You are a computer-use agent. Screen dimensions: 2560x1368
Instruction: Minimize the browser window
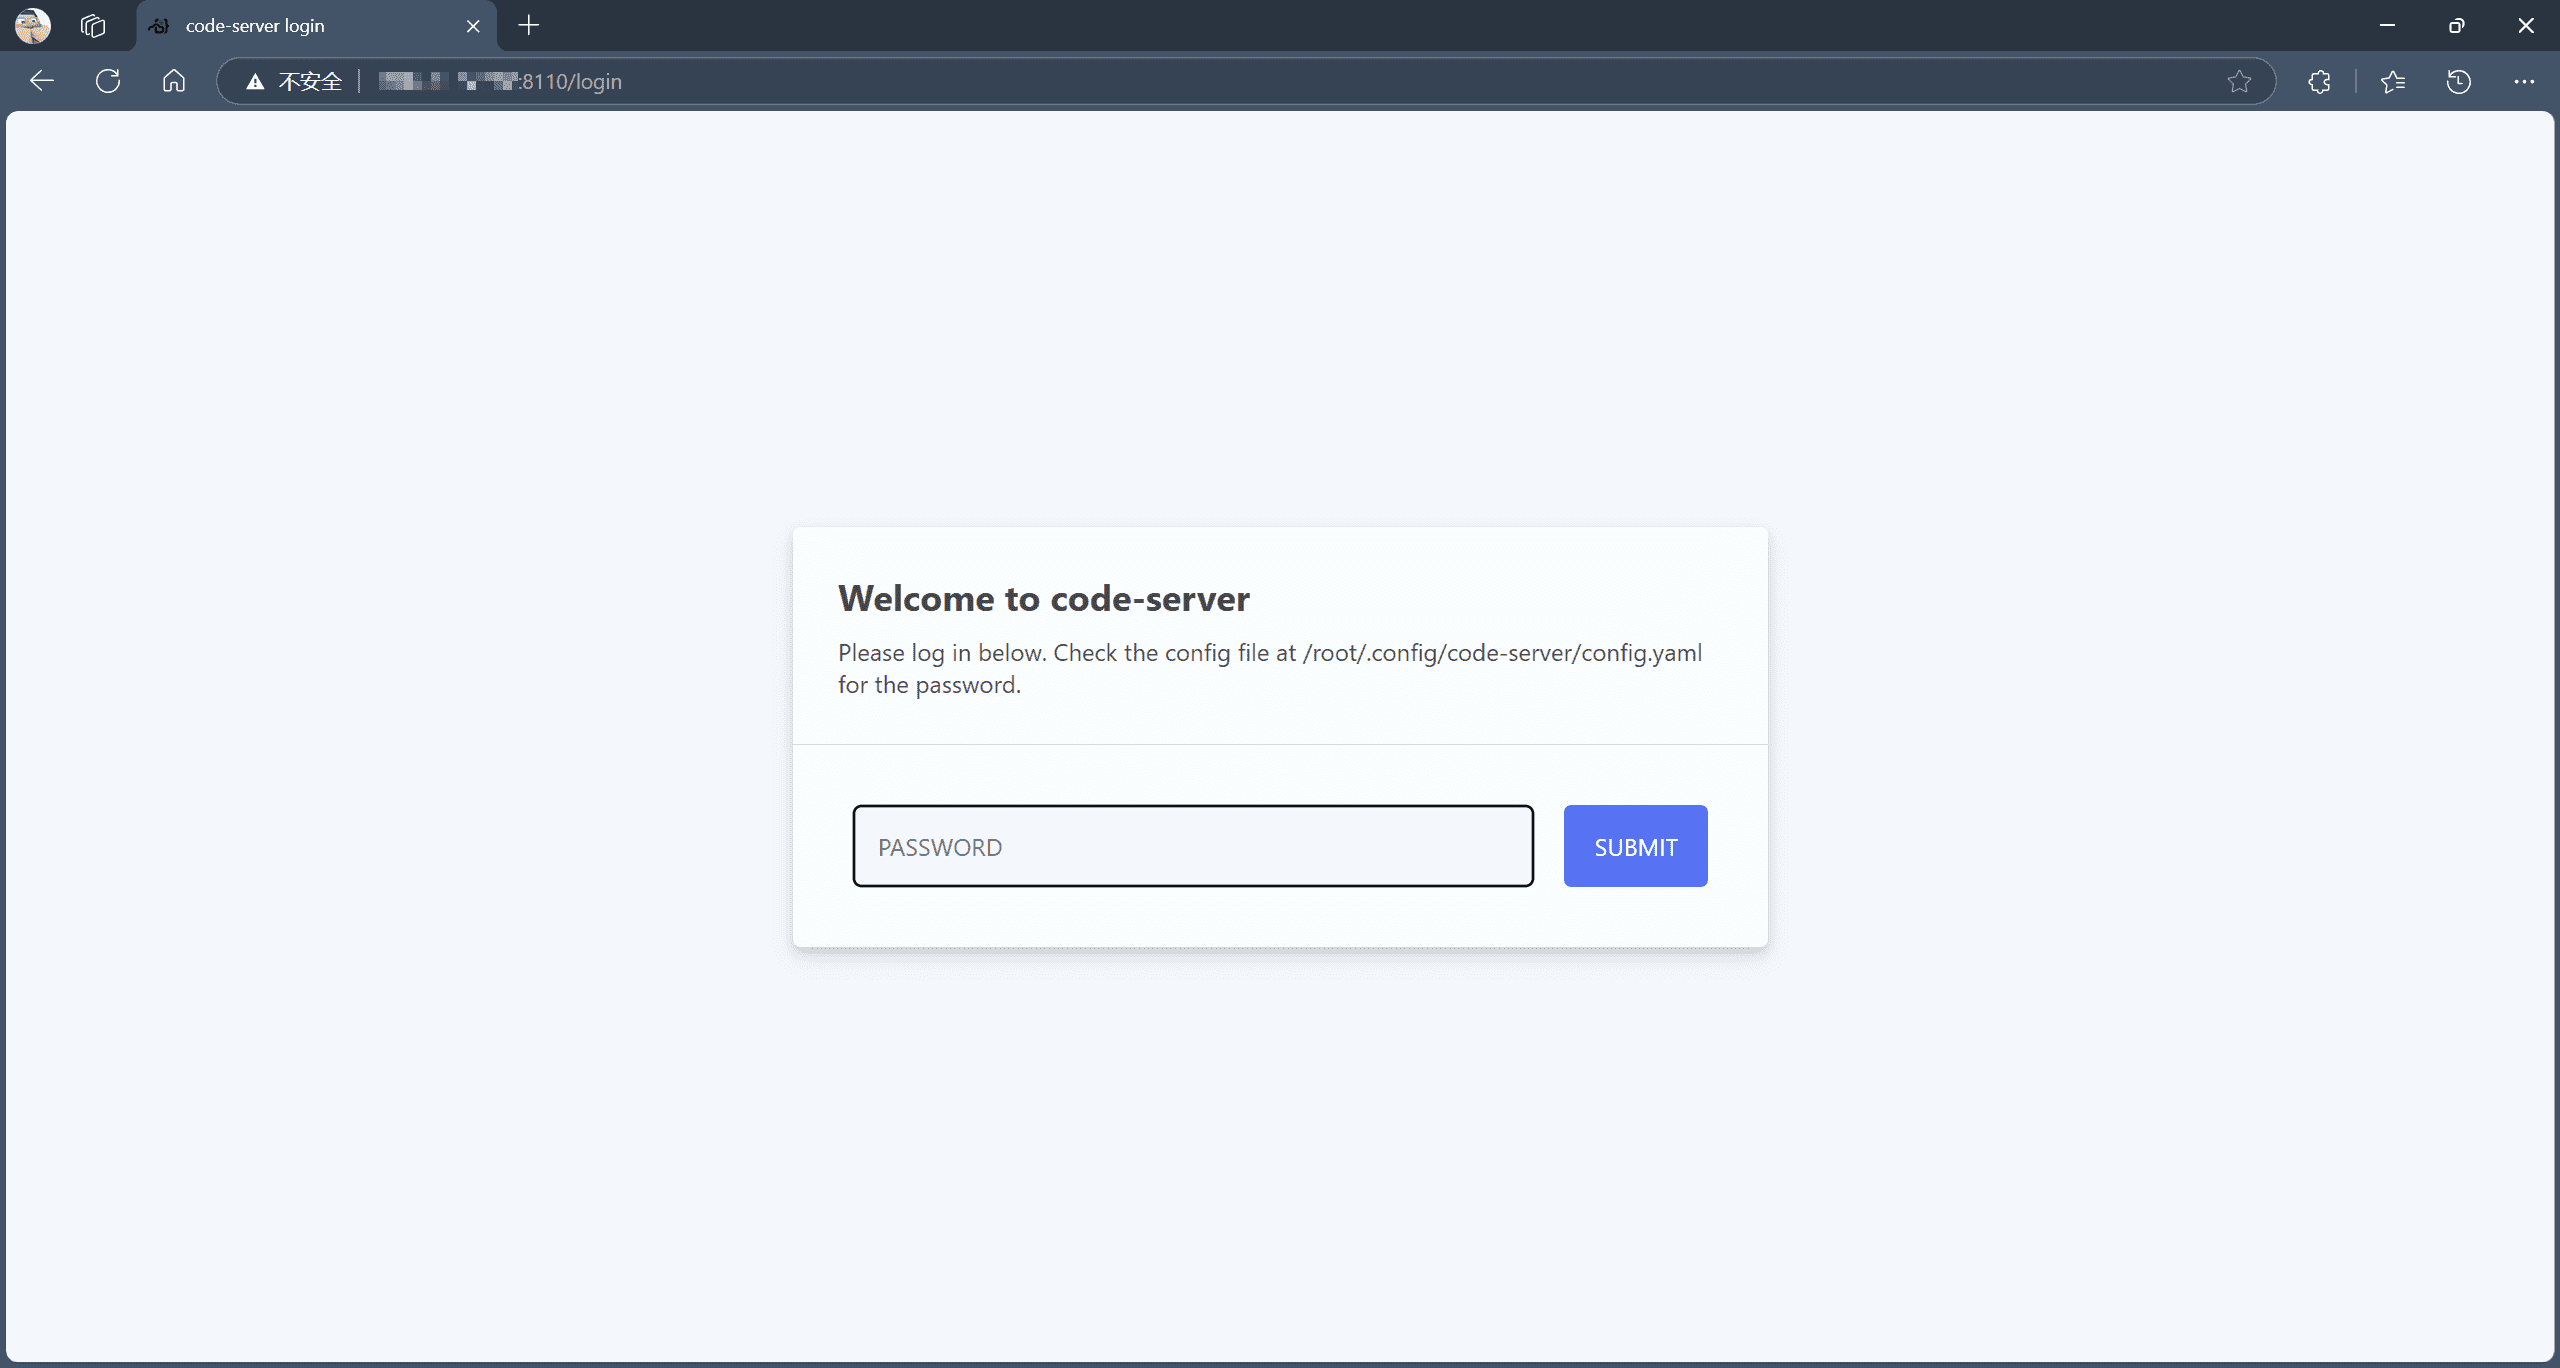[x=2387, y=26]
